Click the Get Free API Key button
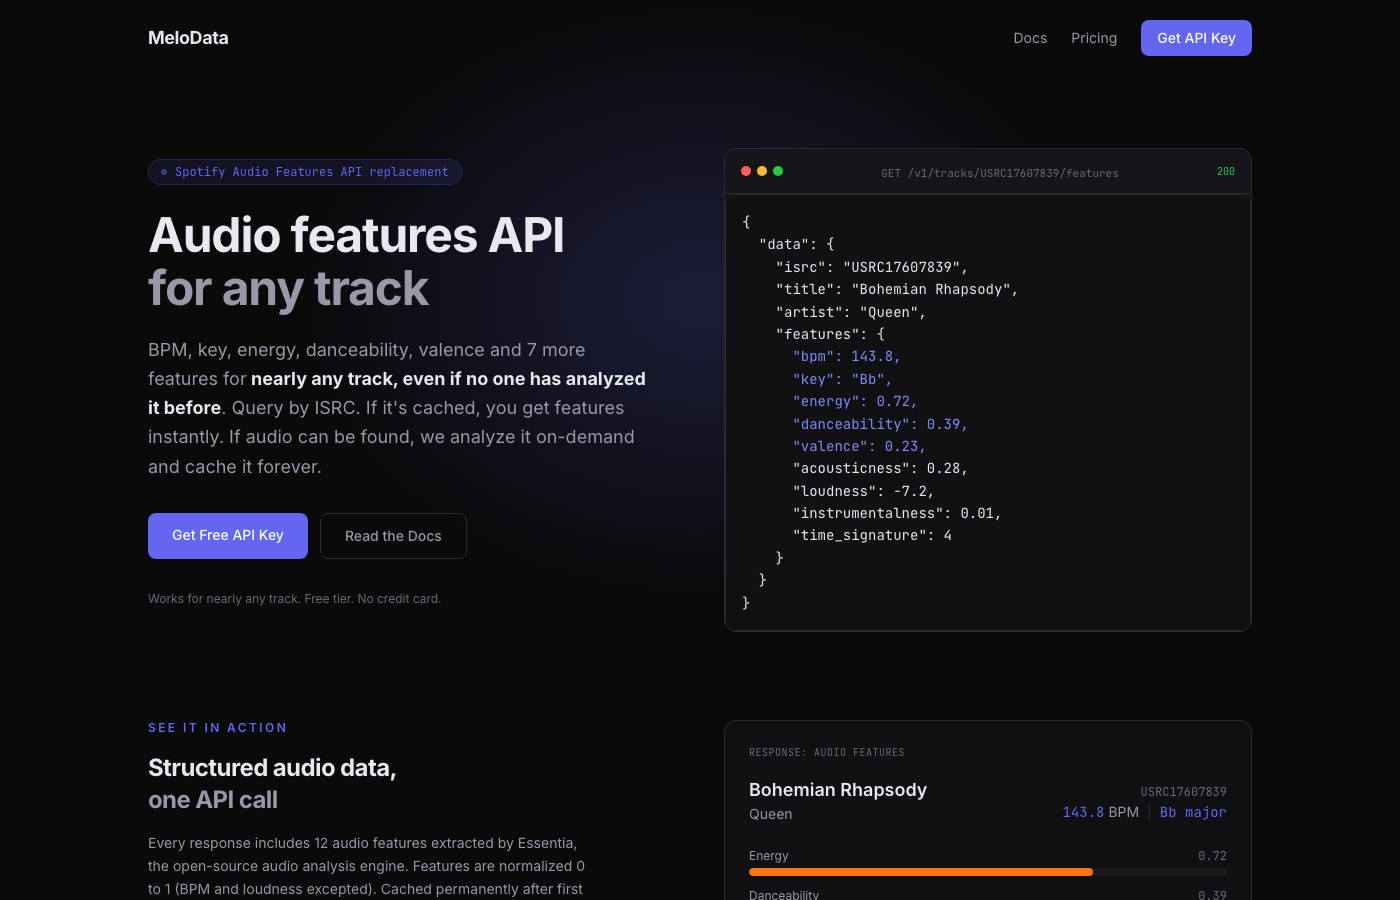1400x900 pixels. tap(227, 535)
